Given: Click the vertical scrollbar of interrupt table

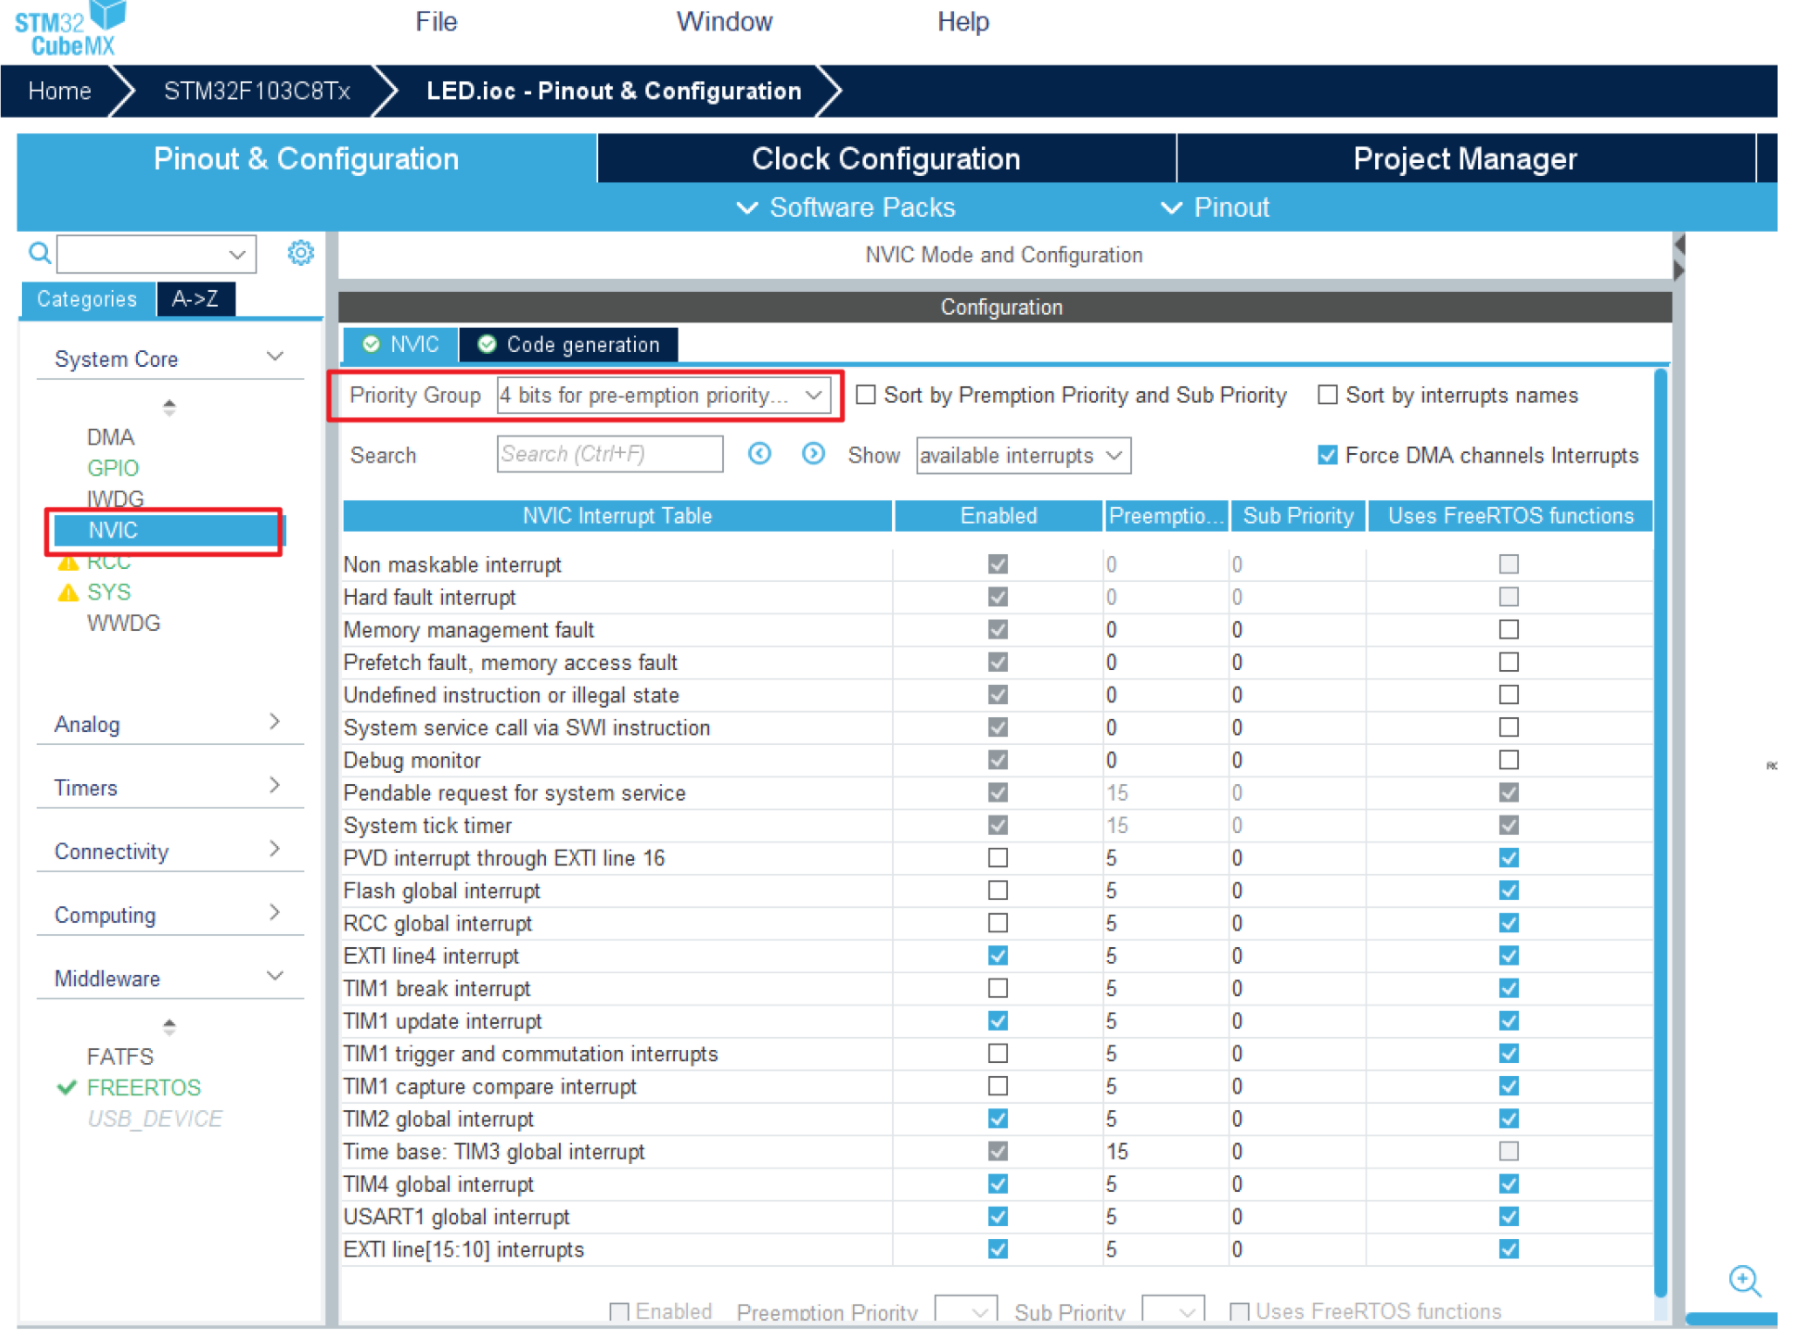Looking at the screenshot, I should point(1660,833).
